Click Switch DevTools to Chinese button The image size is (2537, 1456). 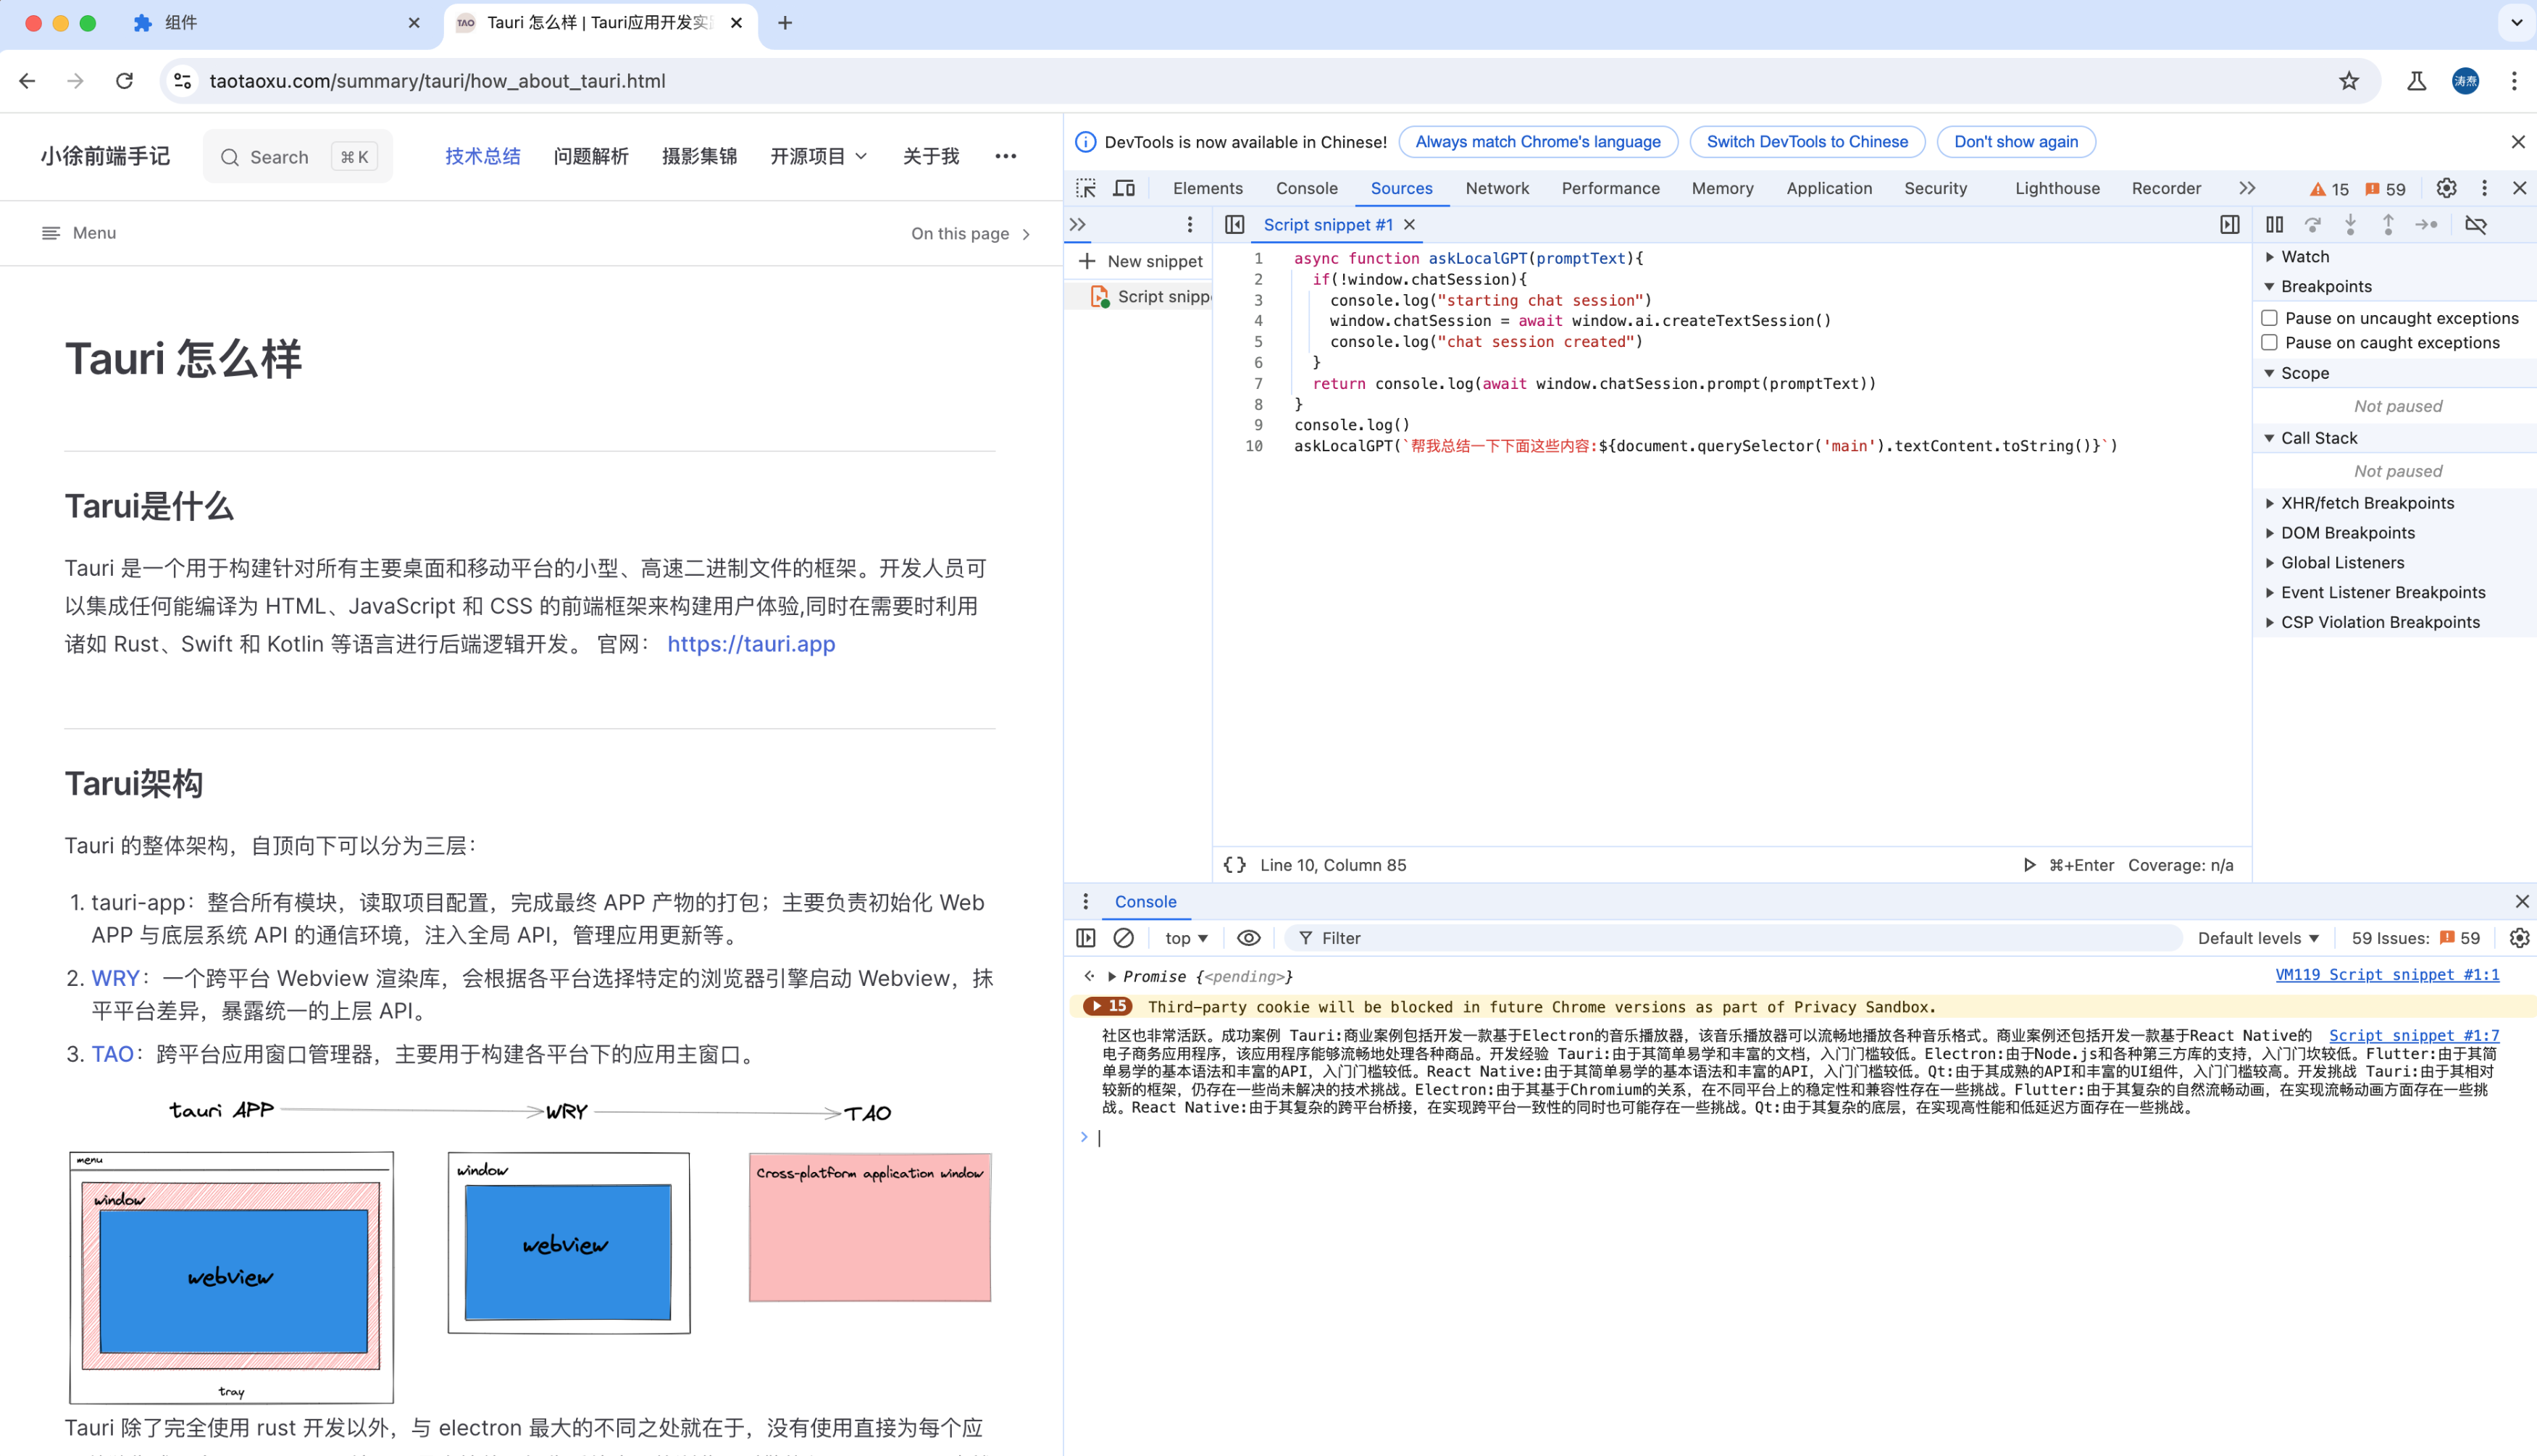click(1807, 142)
